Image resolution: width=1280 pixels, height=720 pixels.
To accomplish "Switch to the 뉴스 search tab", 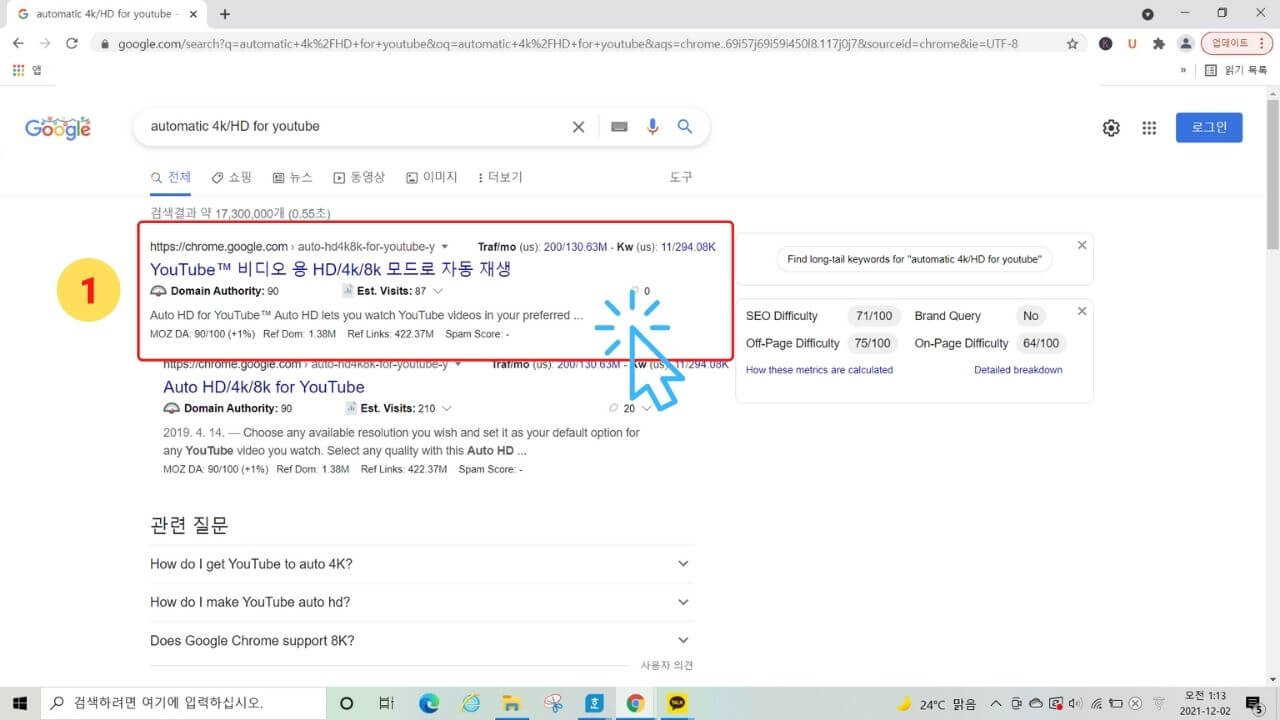I will [x=292, y=177].
